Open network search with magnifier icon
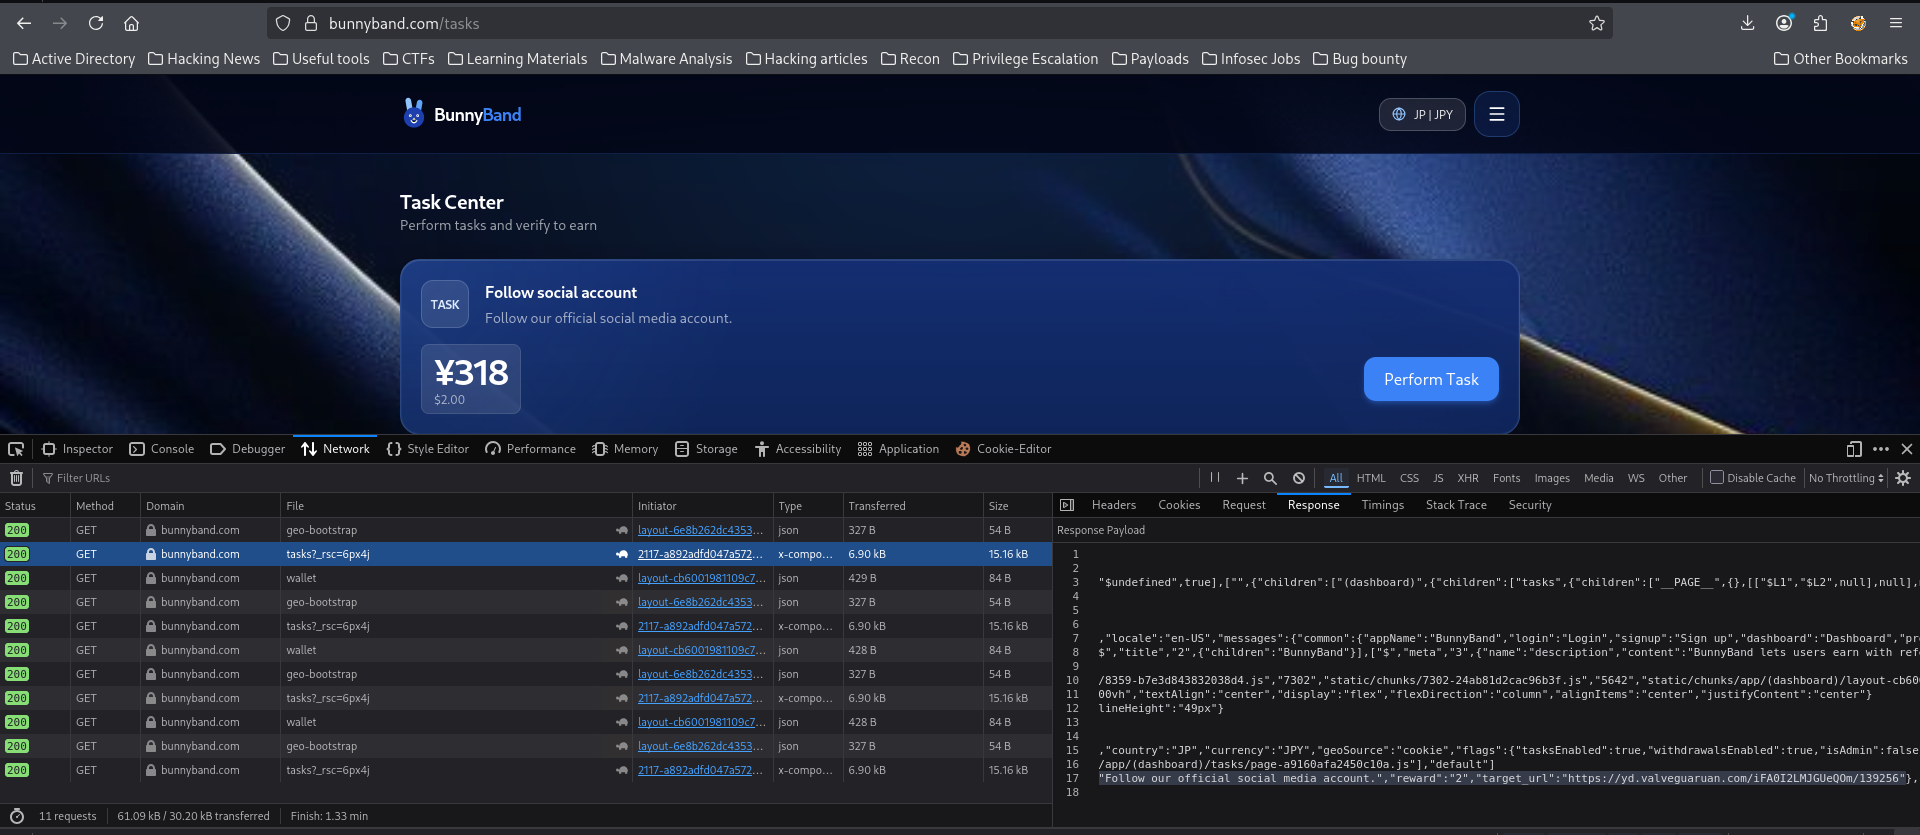1920x835 pixels. point(1270,478)
